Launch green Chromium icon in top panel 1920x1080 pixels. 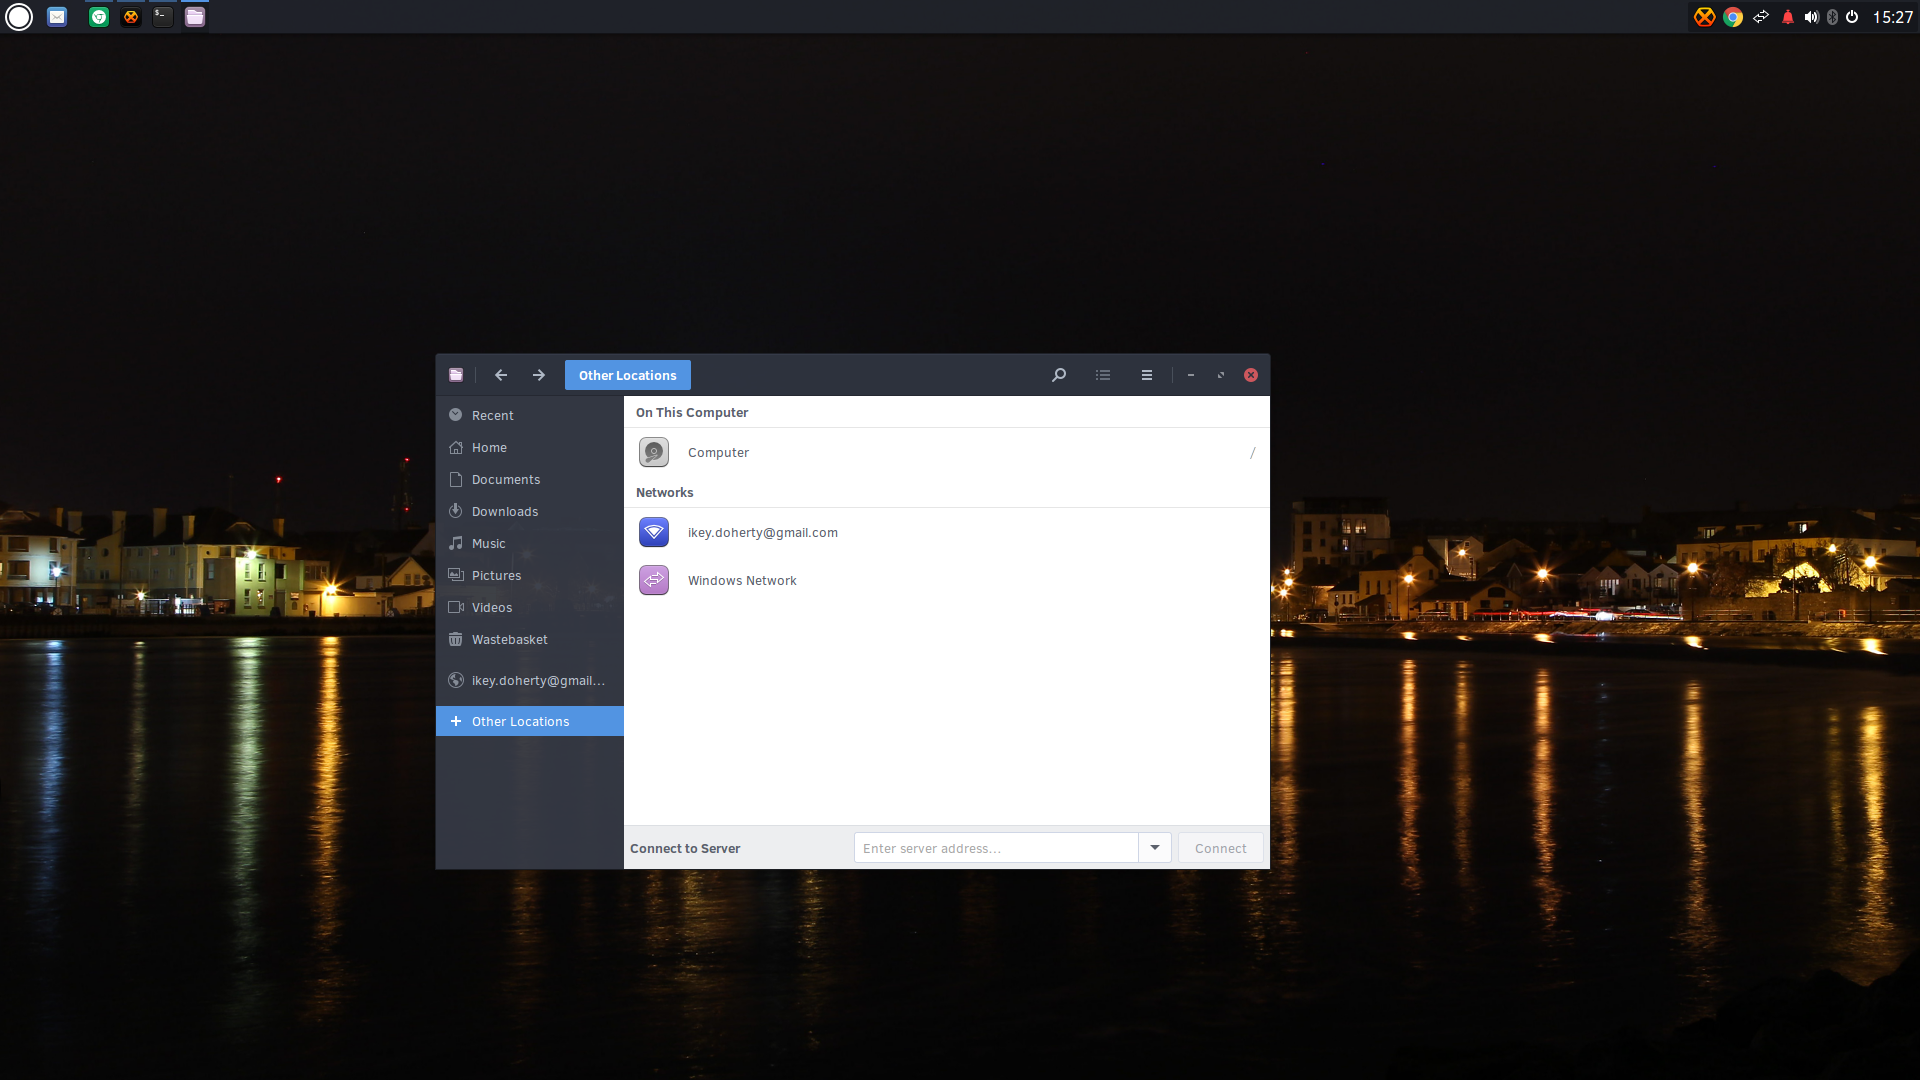coord(99,17)
